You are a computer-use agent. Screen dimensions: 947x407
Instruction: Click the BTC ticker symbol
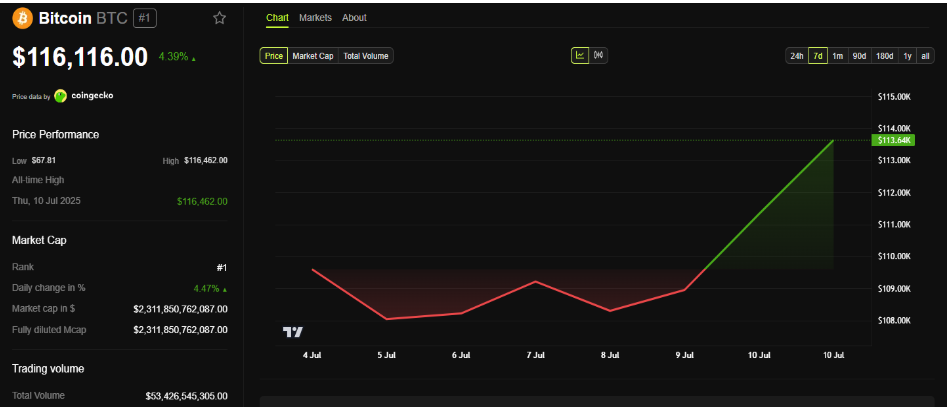(111, 18)
